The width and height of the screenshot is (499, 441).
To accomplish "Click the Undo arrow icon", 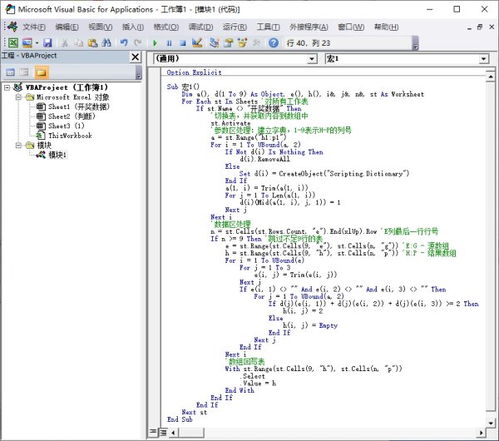I will pyautogui.click(x=124, y=43).
